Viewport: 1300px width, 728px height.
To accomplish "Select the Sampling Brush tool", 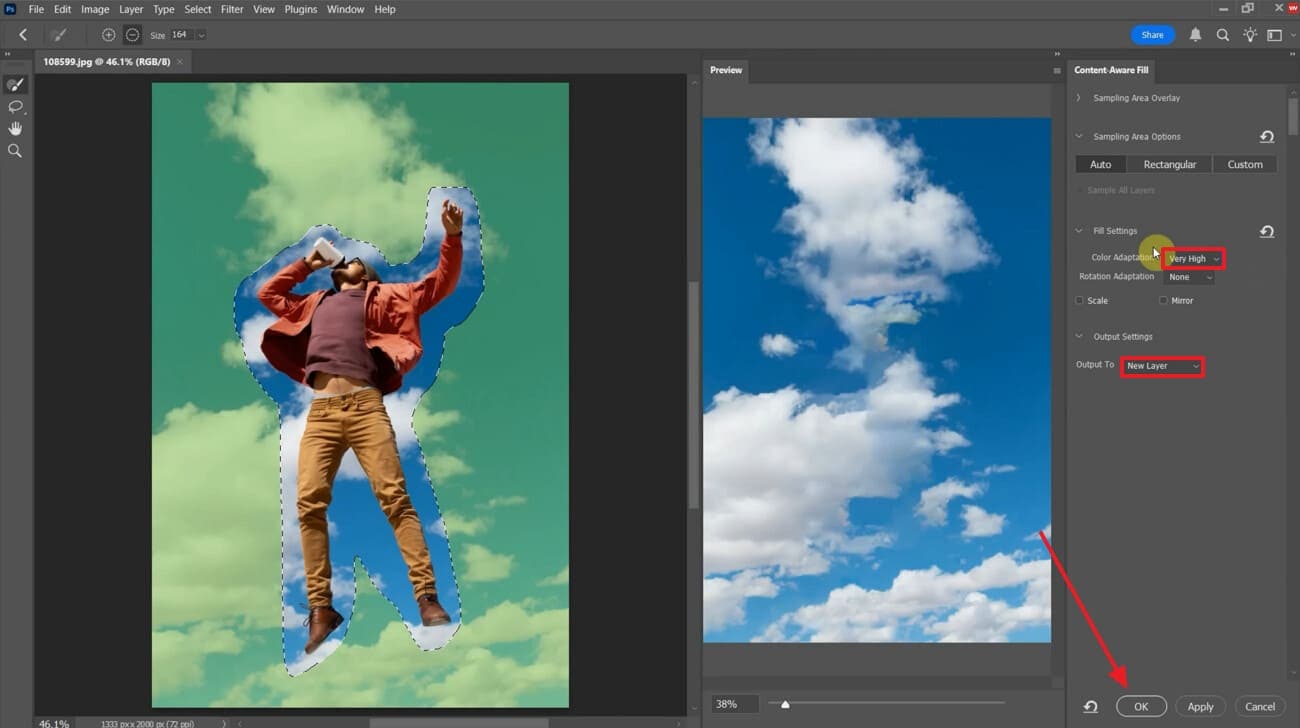I will (x=13, y=84).
